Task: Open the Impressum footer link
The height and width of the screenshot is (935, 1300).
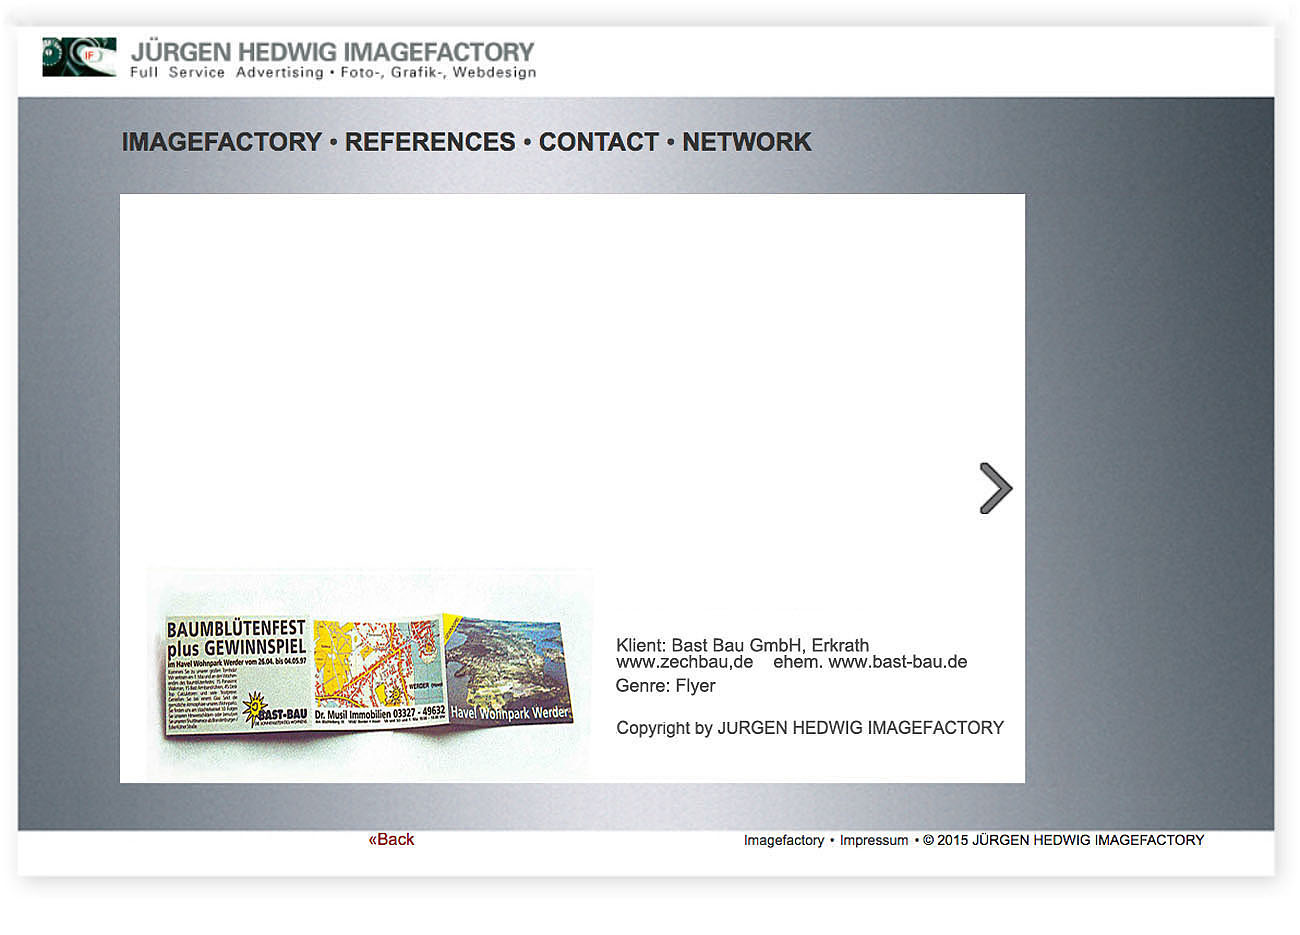Action: pos(873,840)
